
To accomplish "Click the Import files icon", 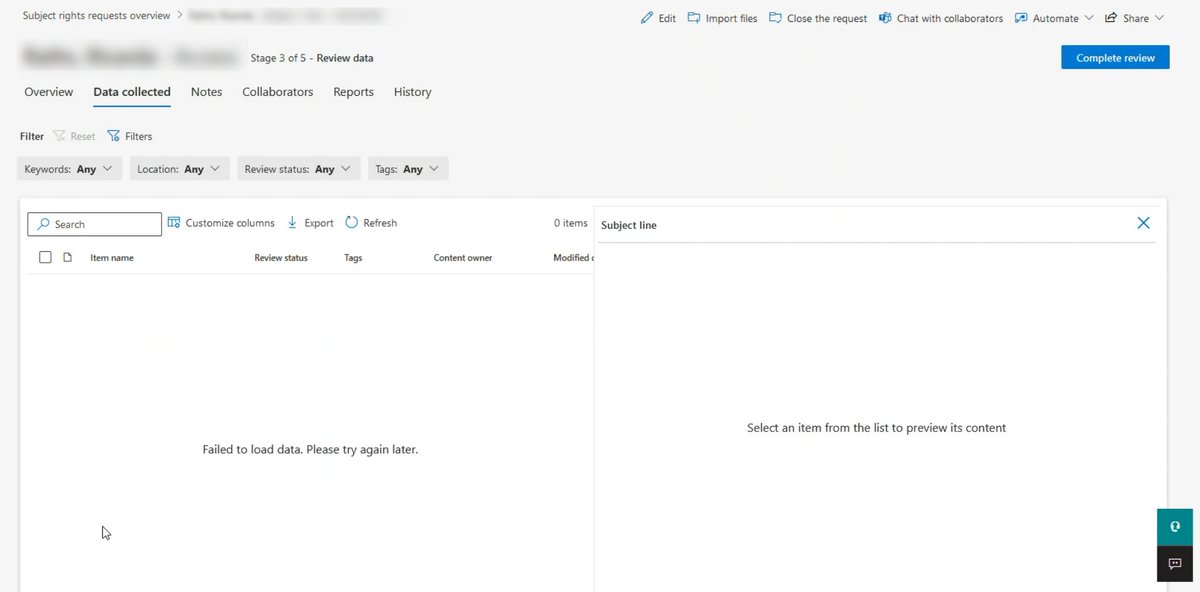I will point(694,18).
